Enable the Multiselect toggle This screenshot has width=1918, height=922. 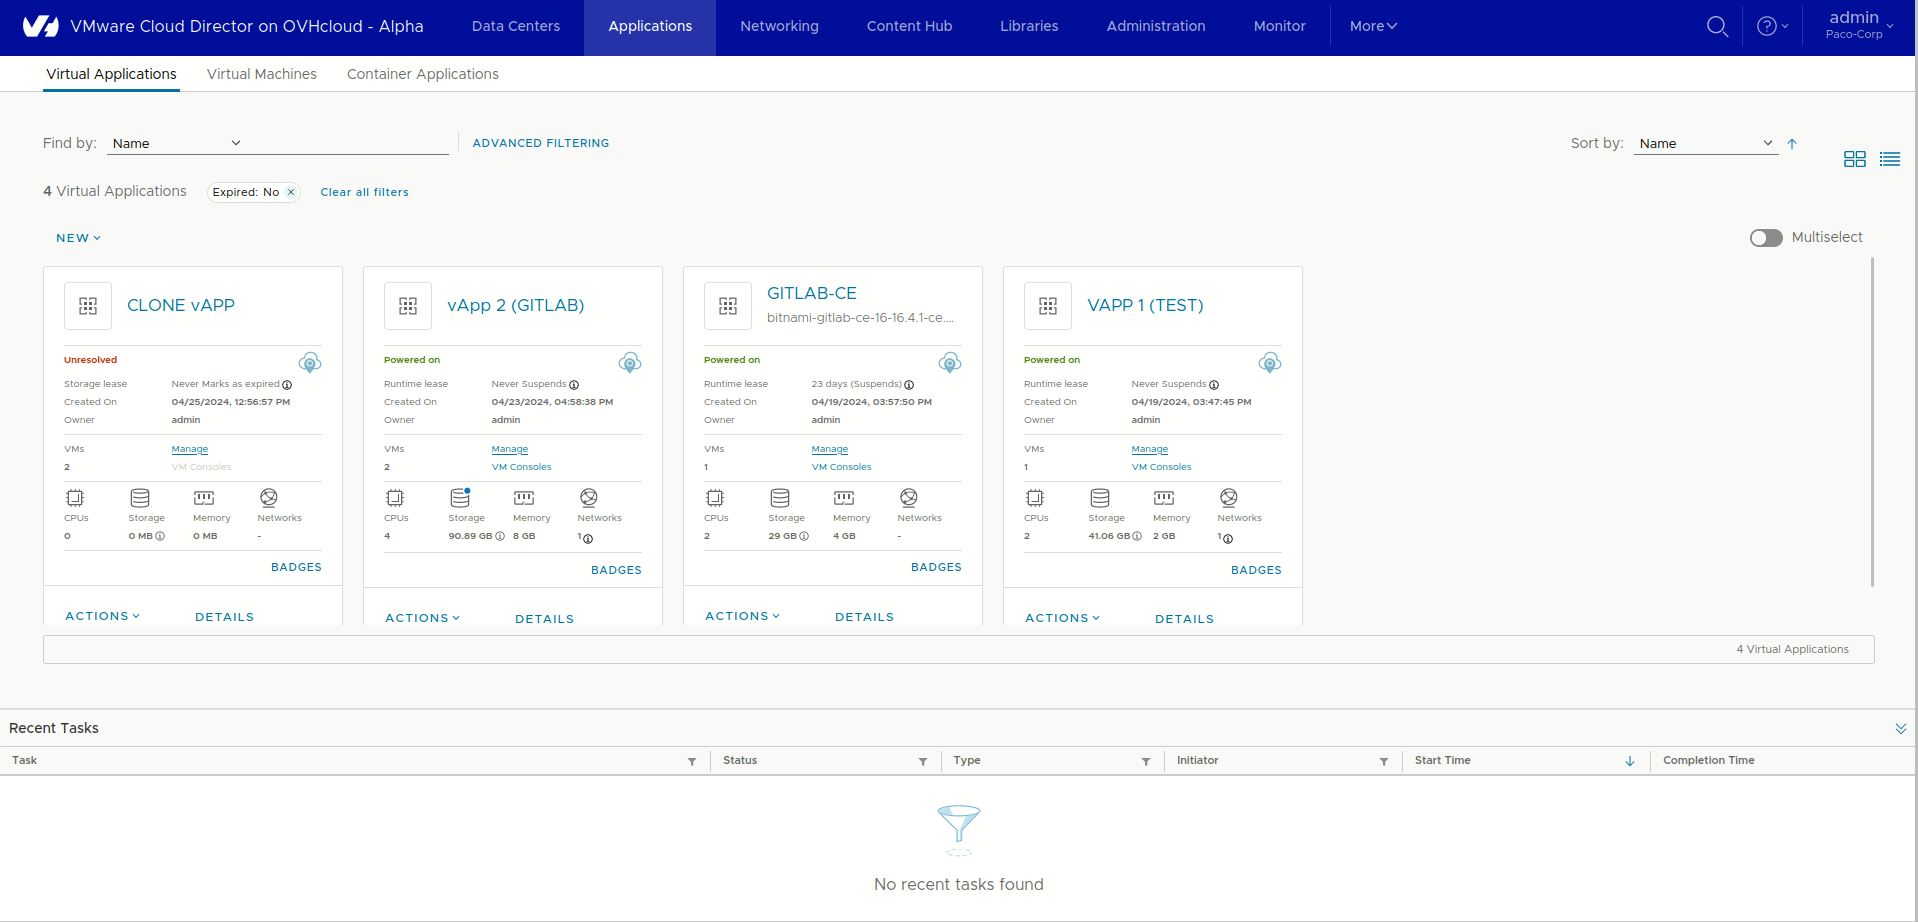pos(1765,237)
